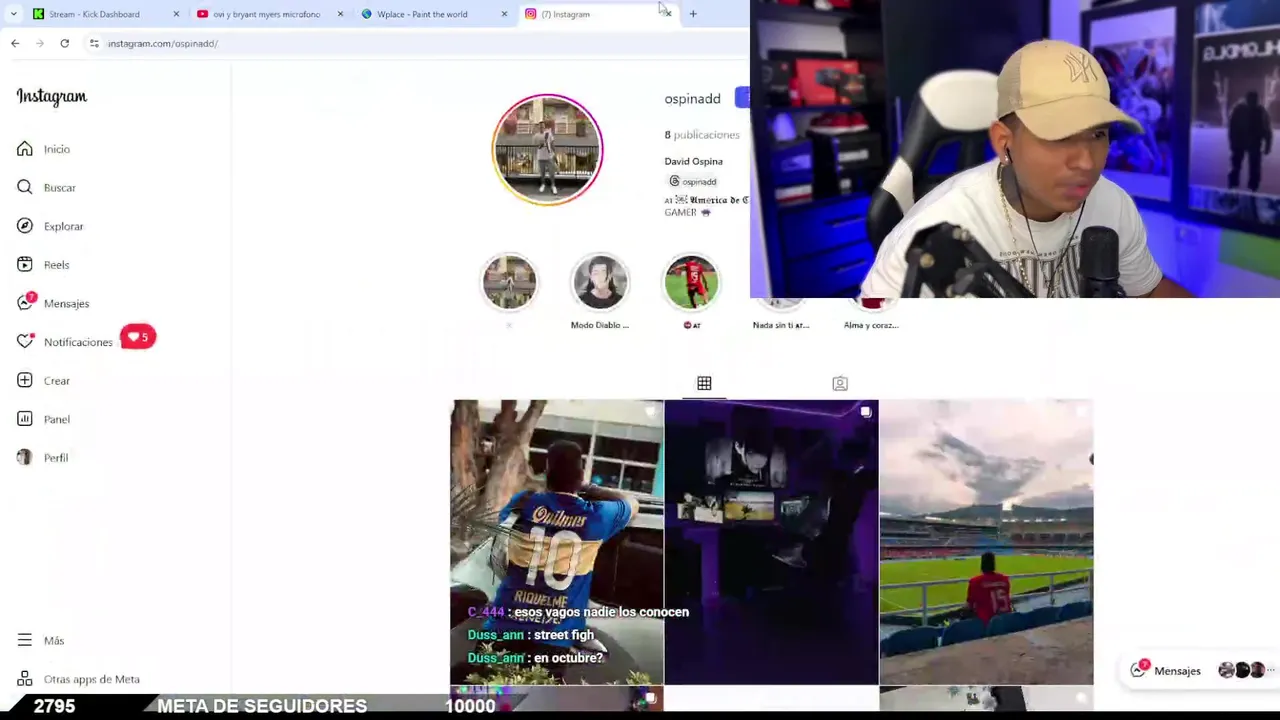1280x720 pixels.
Task: Open the sidebar Mensajes messenger icon
Action: point(25,303)
